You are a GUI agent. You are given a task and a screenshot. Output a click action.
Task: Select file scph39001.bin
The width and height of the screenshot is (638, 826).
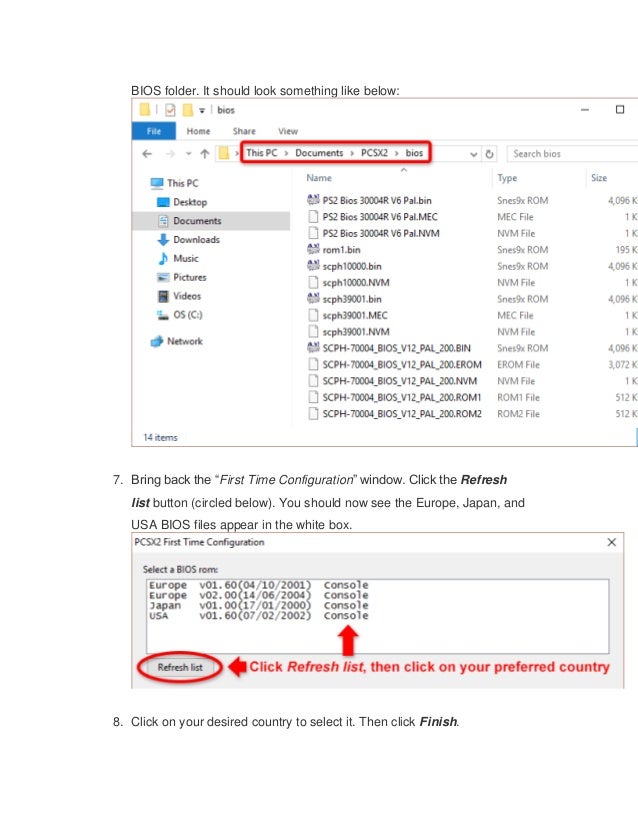click(351, 299)
